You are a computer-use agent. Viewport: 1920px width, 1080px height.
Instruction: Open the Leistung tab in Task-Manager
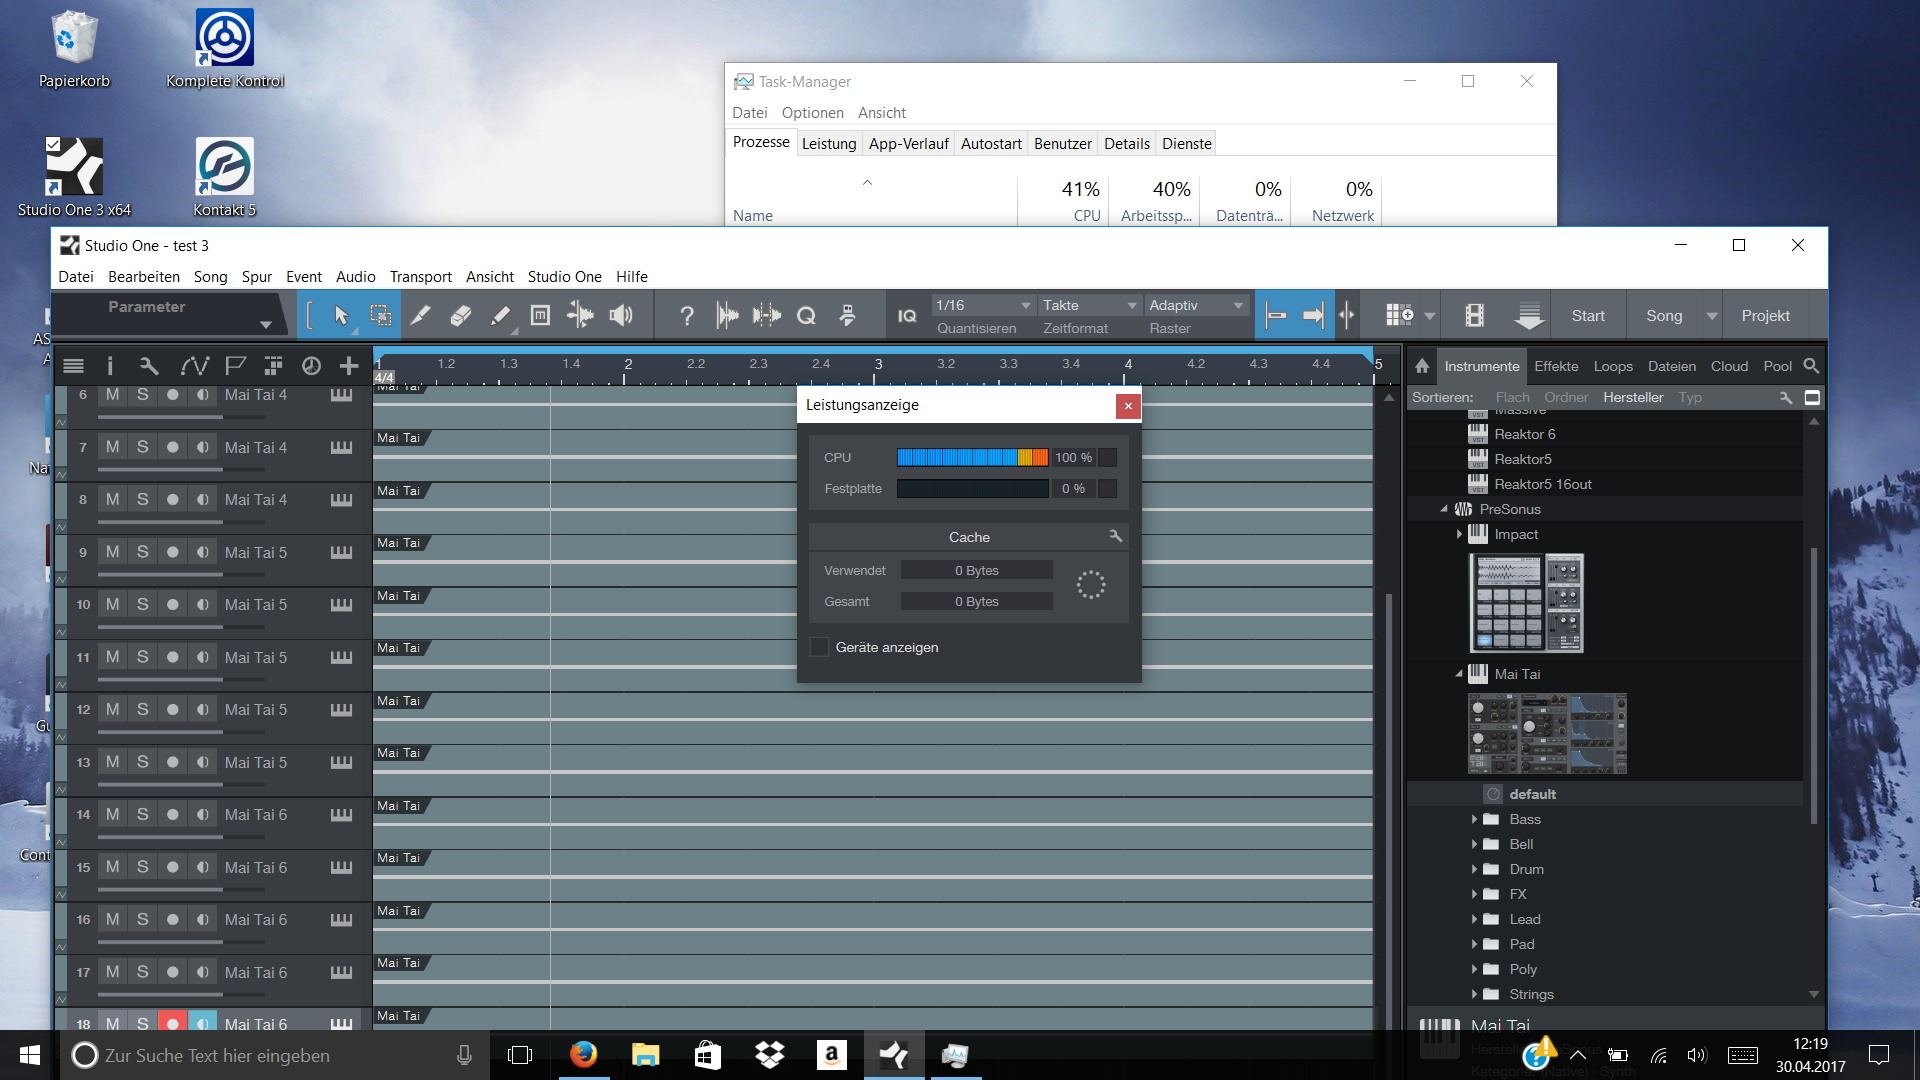tap(829, 143)
